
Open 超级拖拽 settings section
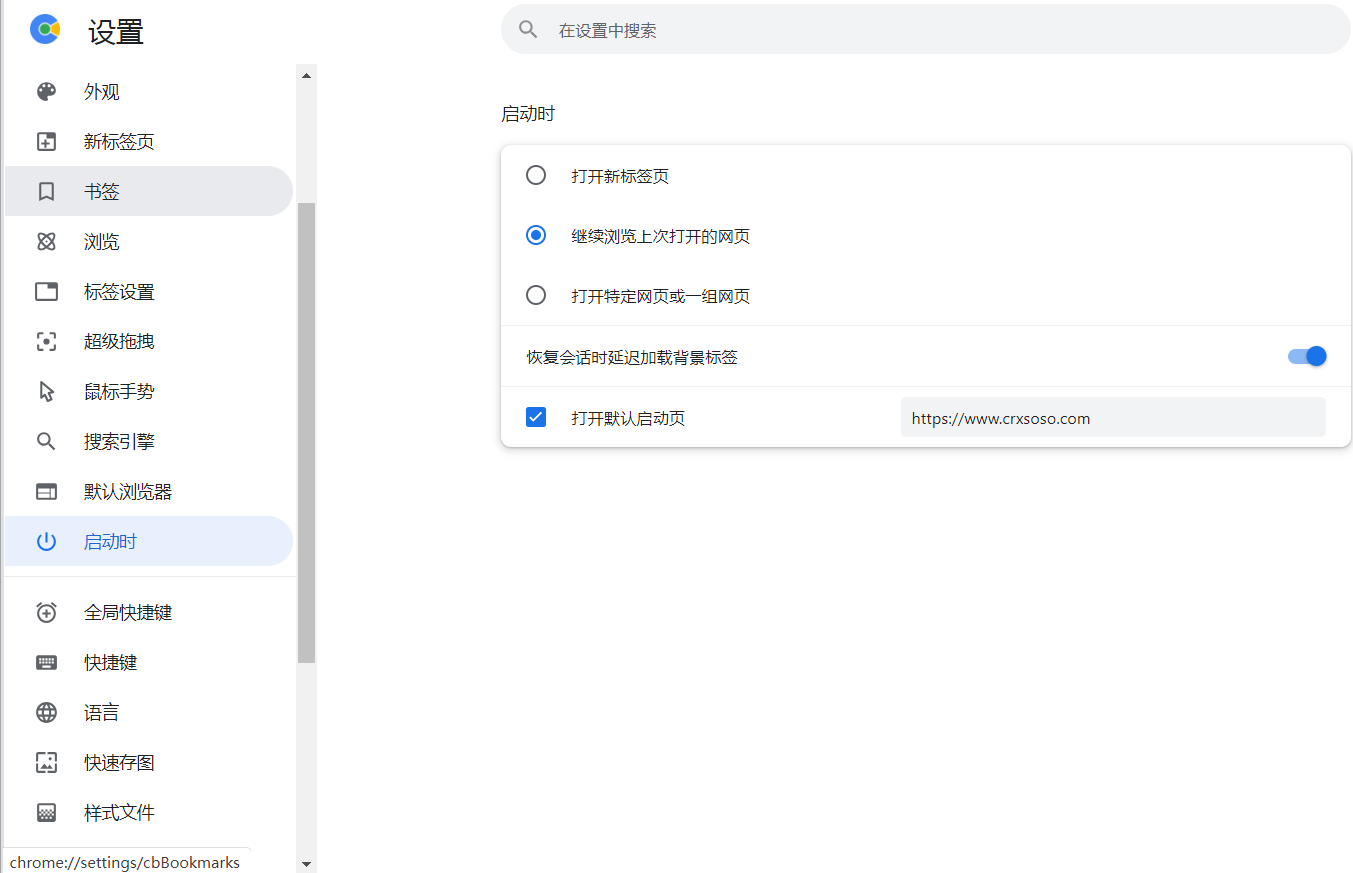[149, 342]
